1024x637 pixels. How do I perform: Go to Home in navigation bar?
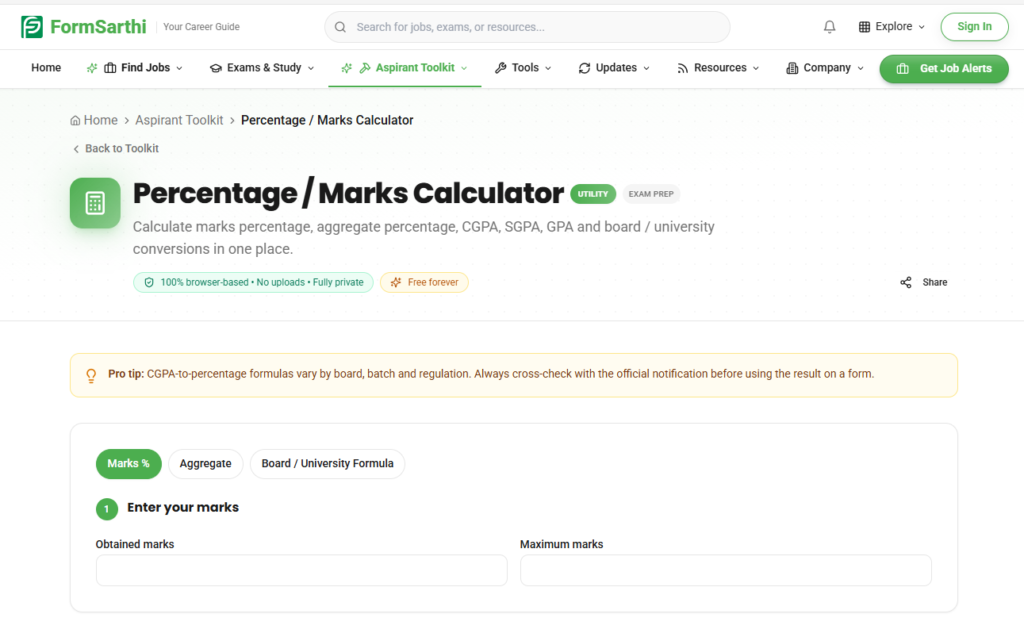coord(46,68)
